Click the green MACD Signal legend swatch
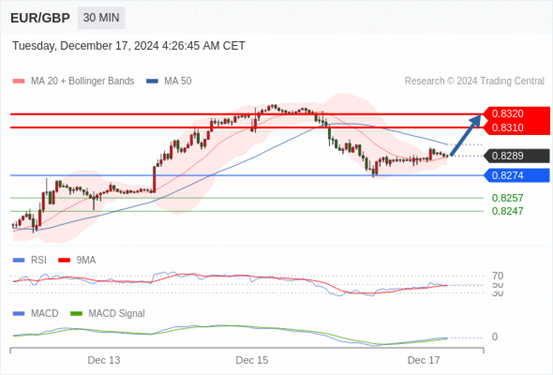The width and height of the screenshot is (553, 375). [76, 313]
